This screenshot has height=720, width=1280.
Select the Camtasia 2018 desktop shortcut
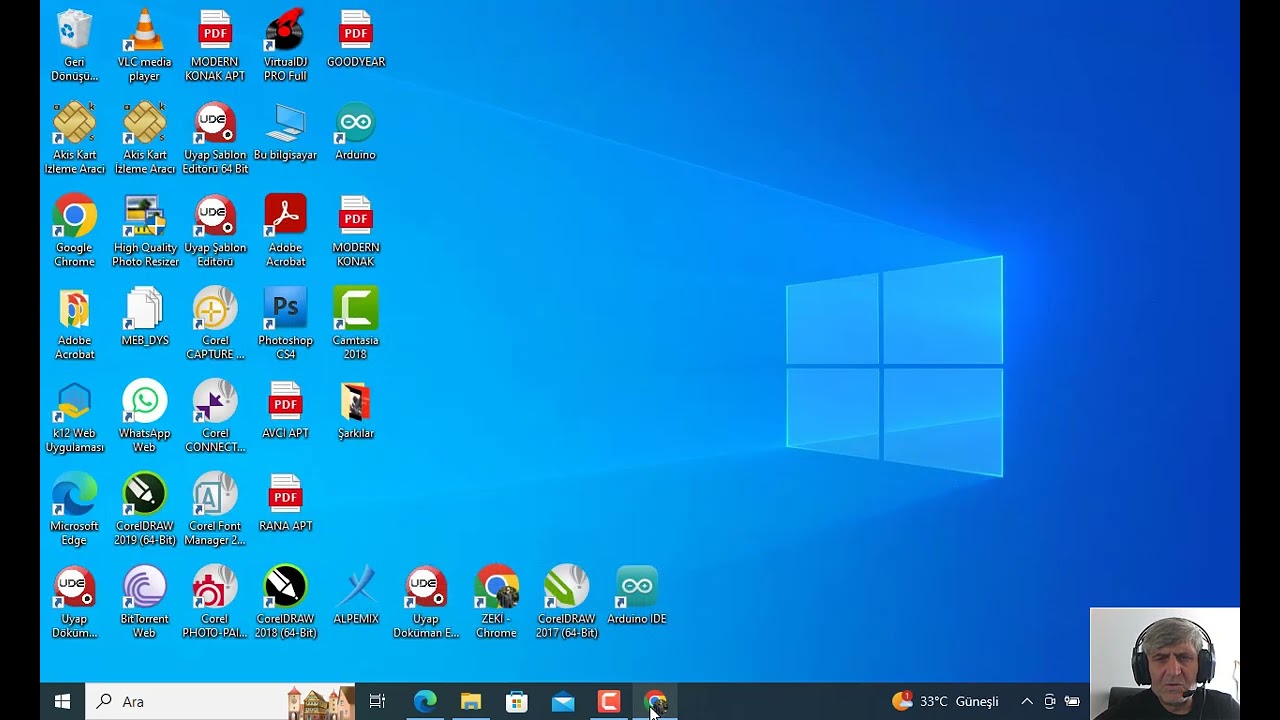point(356,325)
